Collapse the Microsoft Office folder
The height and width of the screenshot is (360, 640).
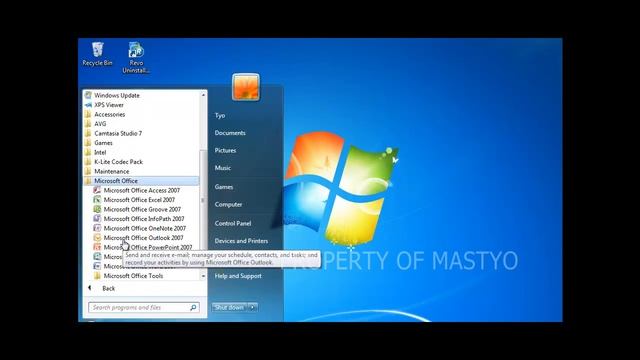[142, 181]
